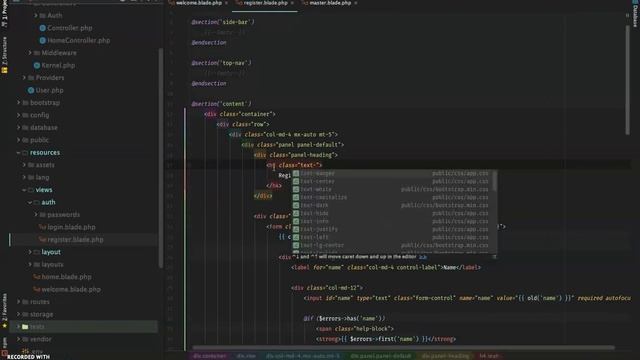
Task: Expand the Middleware folder
Action: click(x=30, y=53)
